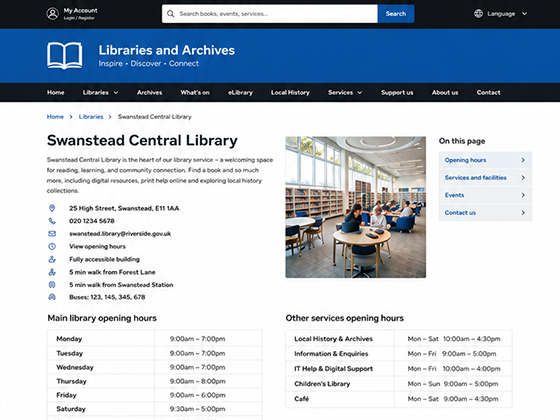Click Thursday's 9:00am – 8:00pm hours

click(x=198, y=381)
